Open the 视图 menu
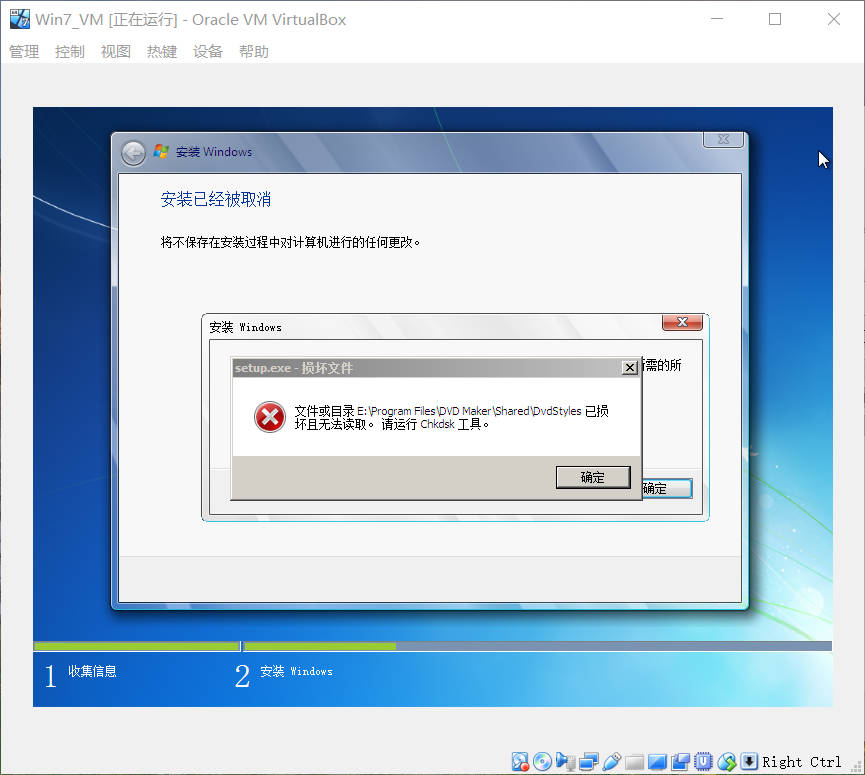 coord(116,52)
